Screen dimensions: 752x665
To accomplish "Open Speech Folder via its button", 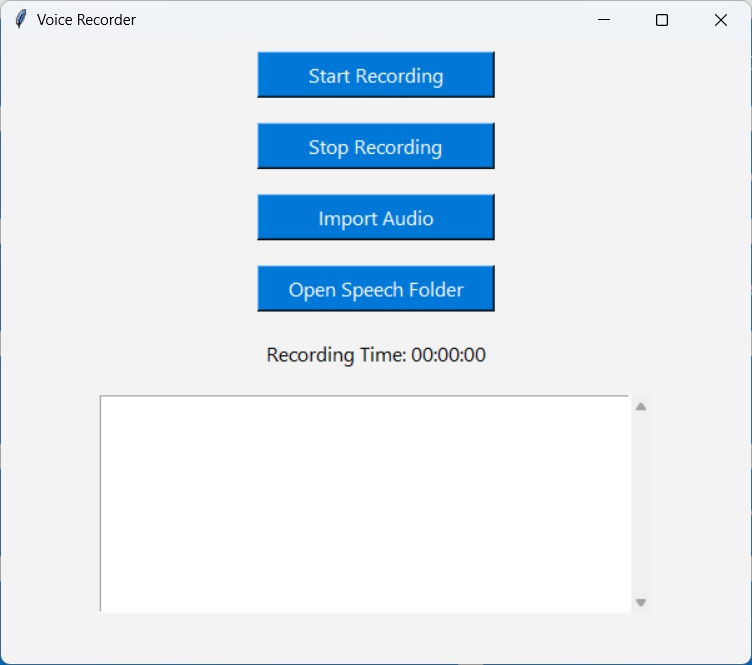I will (375, 289).
